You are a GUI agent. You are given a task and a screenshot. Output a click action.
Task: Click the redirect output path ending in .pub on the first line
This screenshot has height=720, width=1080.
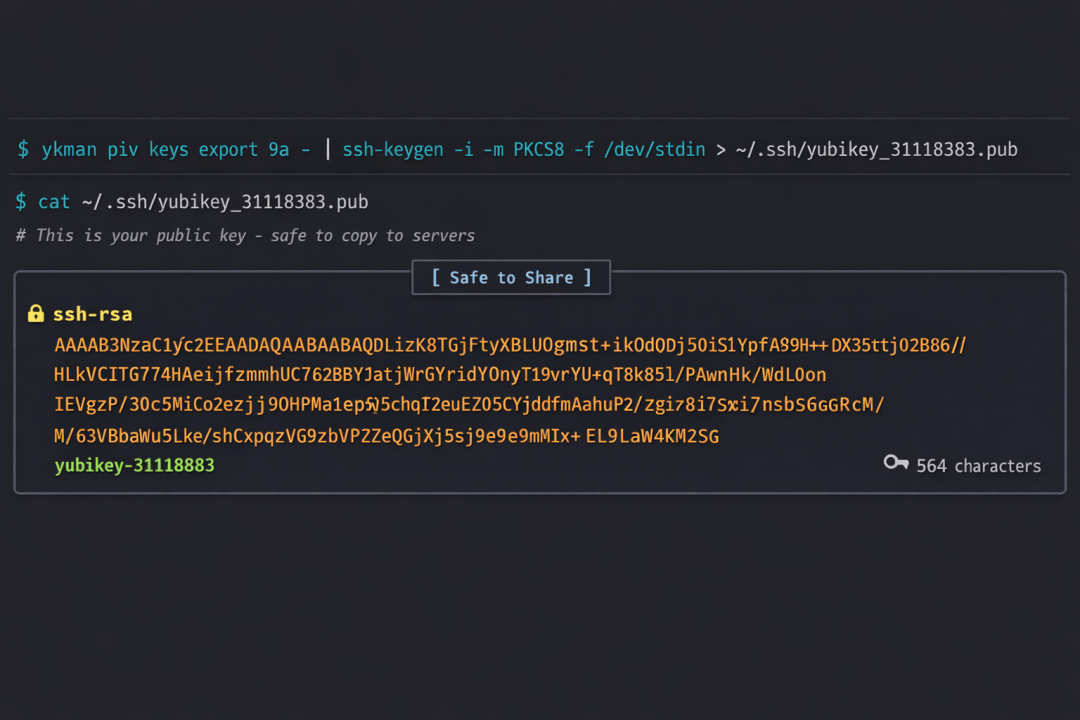[877, 150]
